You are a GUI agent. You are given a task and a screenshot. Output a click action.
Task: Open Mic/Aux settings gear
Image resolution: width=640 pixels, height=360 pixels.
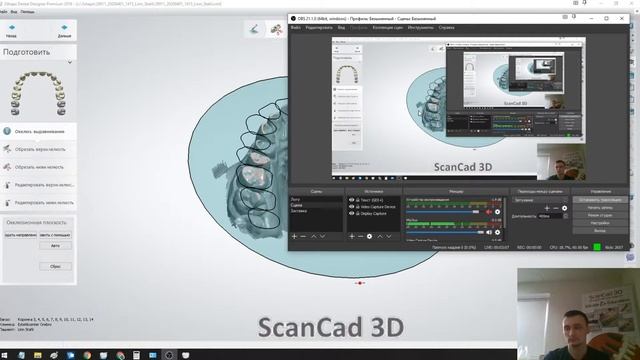(498, 232)
